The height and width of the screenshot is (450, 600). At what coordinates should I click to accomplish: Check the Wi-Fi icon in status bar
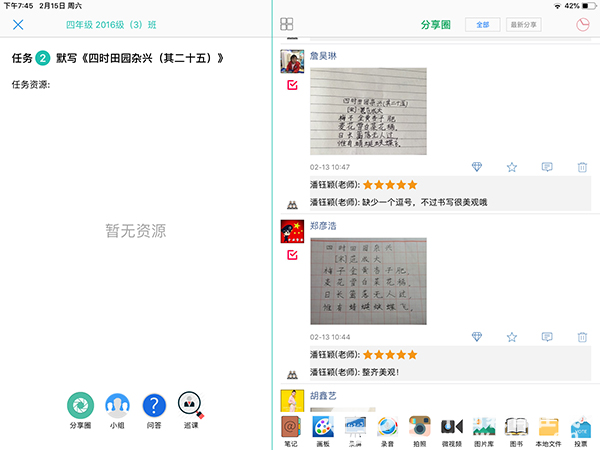coord(557,6)
